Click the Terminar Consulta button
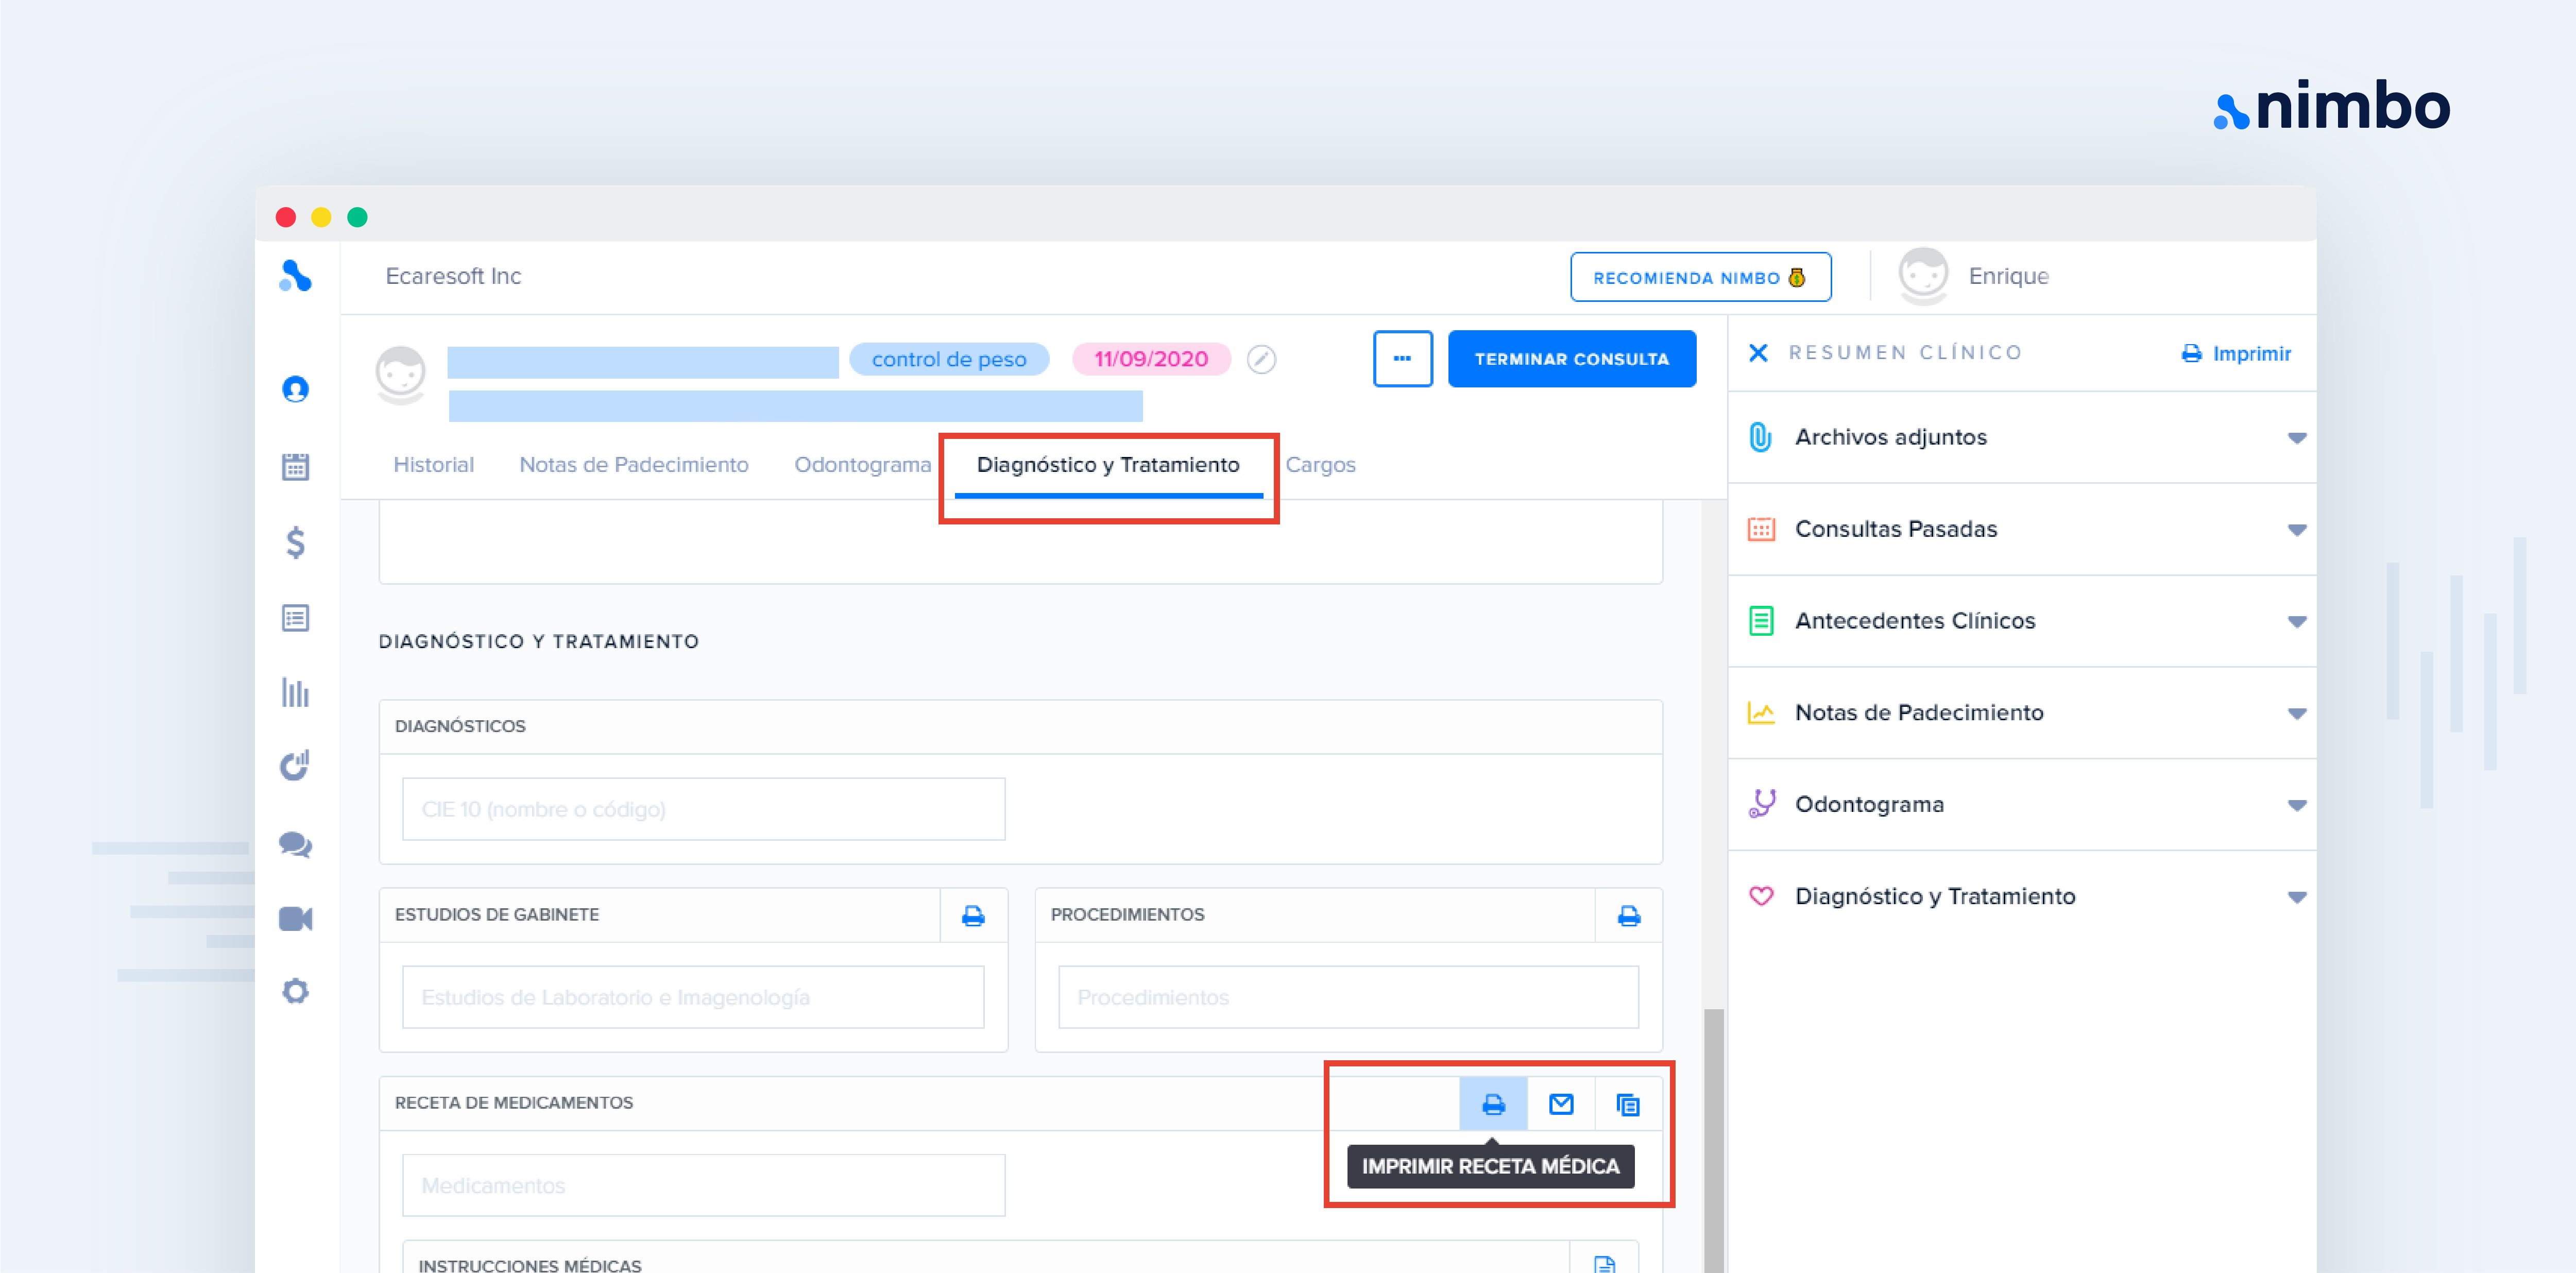Viewport: 2576px width, 1273px height. [1571, 359]
